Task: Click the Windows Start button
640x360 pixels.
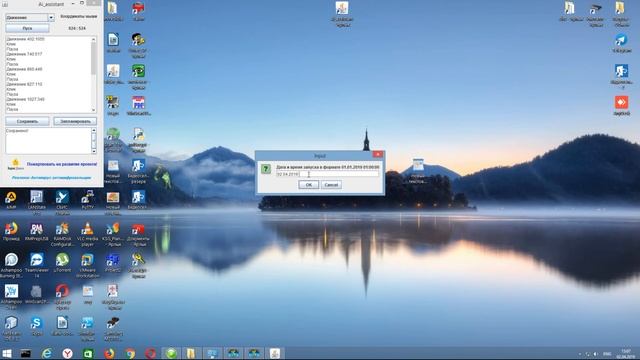Action: tap(7, 353)
